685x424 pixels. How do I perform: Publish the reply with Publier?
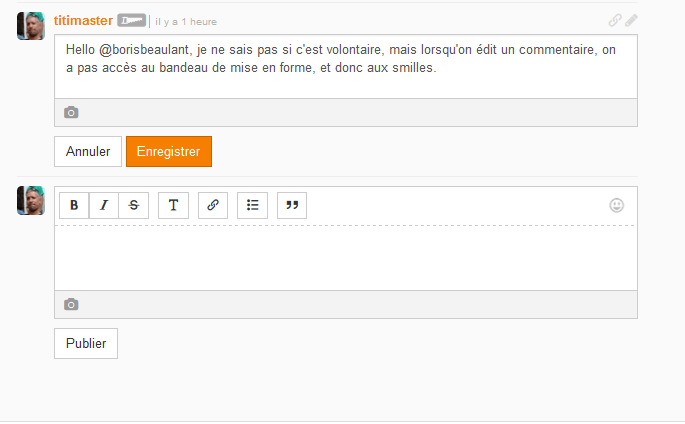(86, 344)
